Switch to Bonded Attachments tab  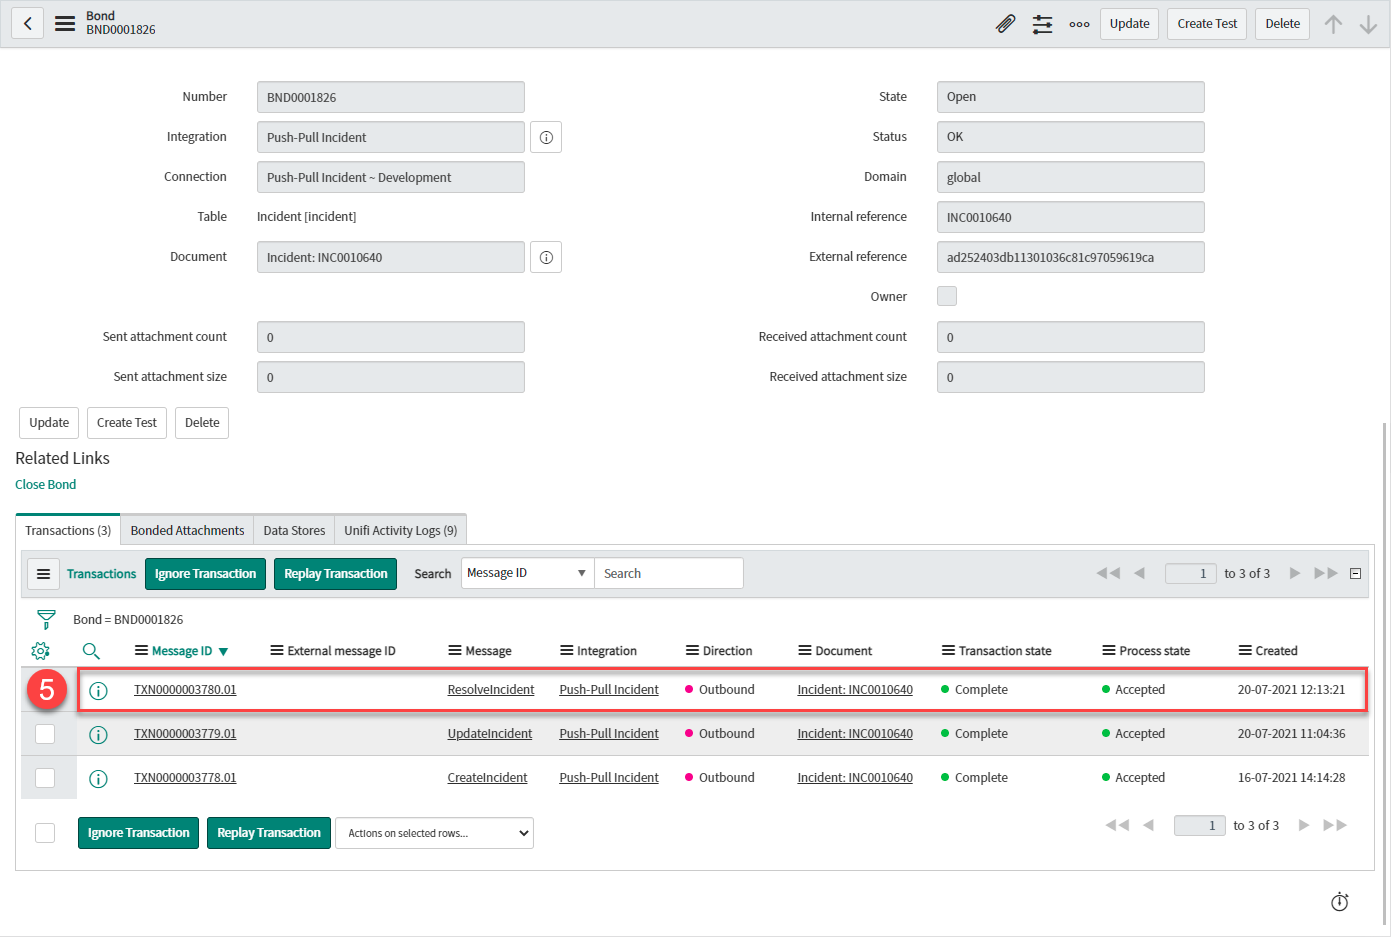[x=187, y=531]
